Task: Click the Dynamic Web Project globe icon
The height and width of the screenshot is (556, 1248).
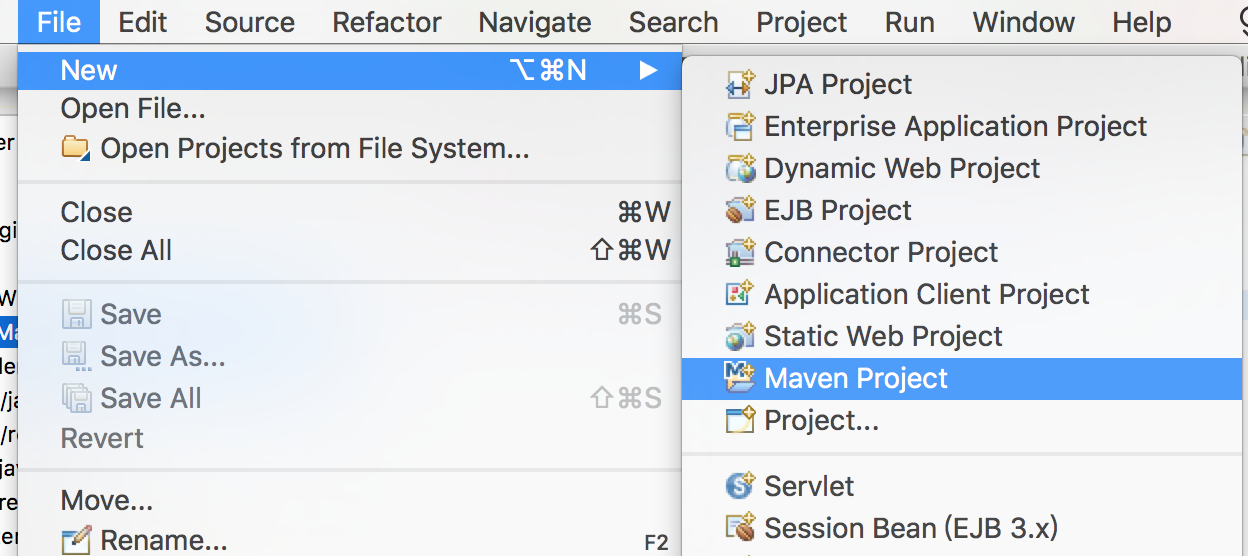Action: pos(739,169)
